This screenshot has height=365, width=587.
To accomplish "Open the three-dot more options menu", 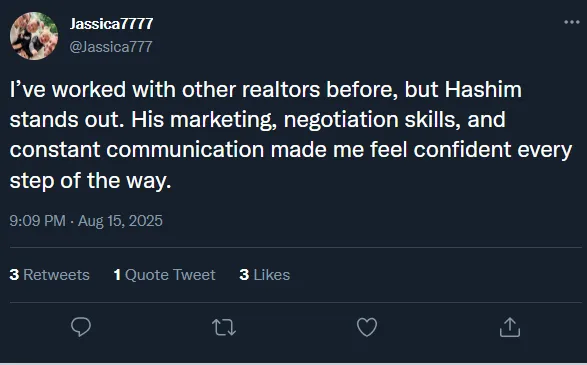I will [572, 22].
